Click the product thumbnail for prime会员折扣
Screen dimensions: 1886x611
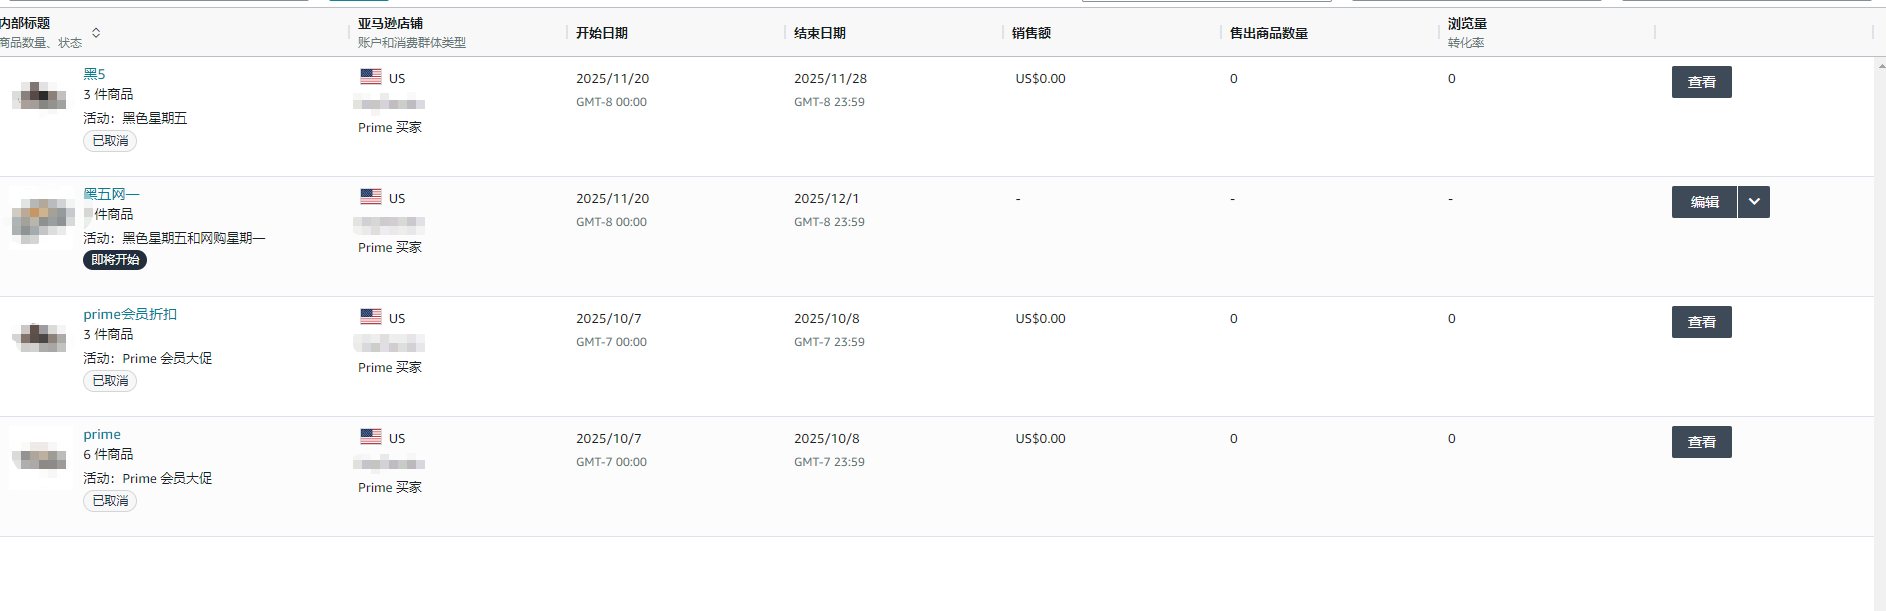[x=40, y=336]
